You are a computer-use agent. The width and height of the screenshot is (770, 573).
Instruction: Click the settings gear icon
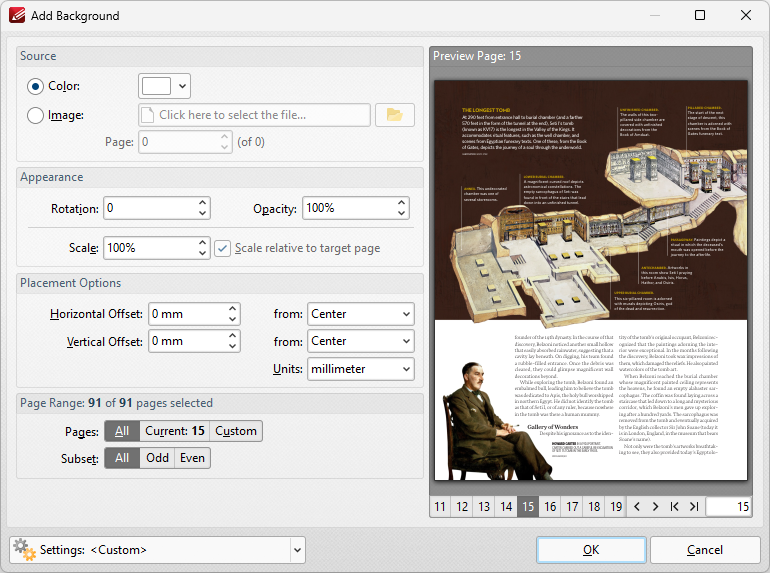point(24,549)
